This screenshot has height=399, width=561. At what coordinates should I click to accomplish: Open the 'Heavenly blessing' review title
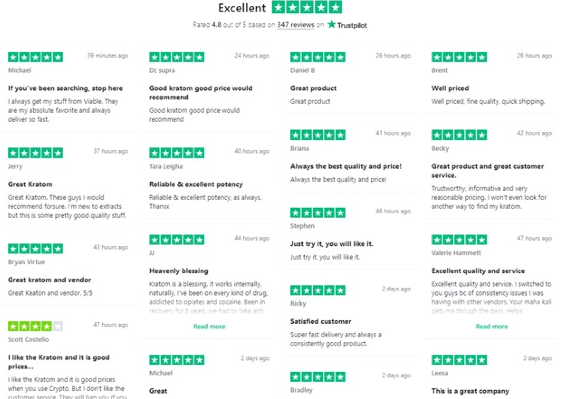[179, 271]
